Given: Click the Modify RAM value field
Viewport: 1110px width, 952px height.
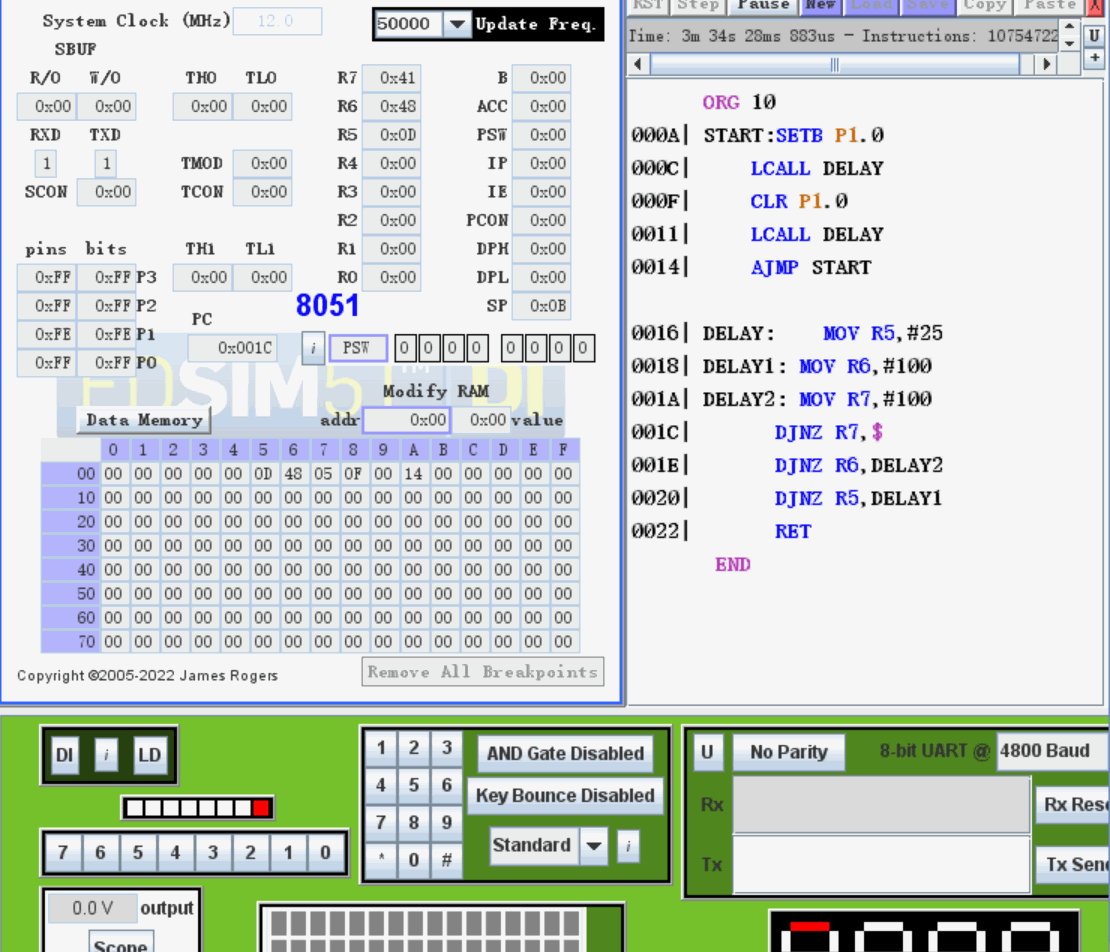Looking at the screenshot, I should pos(481,420).
